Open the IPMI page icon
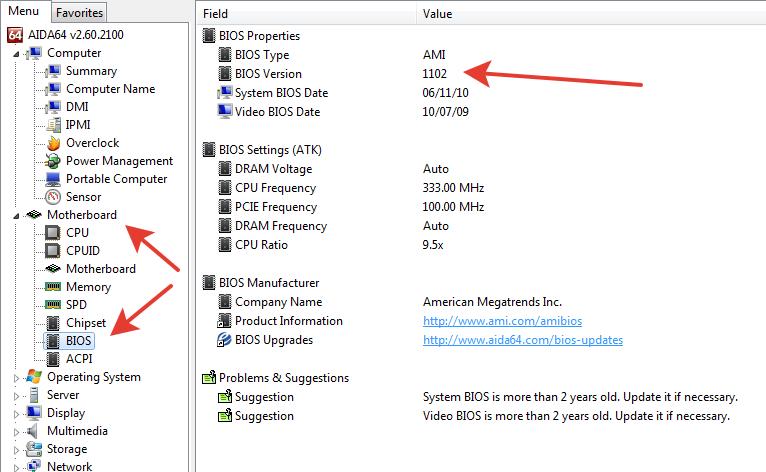The image size is (766, 472). (53, 125)
